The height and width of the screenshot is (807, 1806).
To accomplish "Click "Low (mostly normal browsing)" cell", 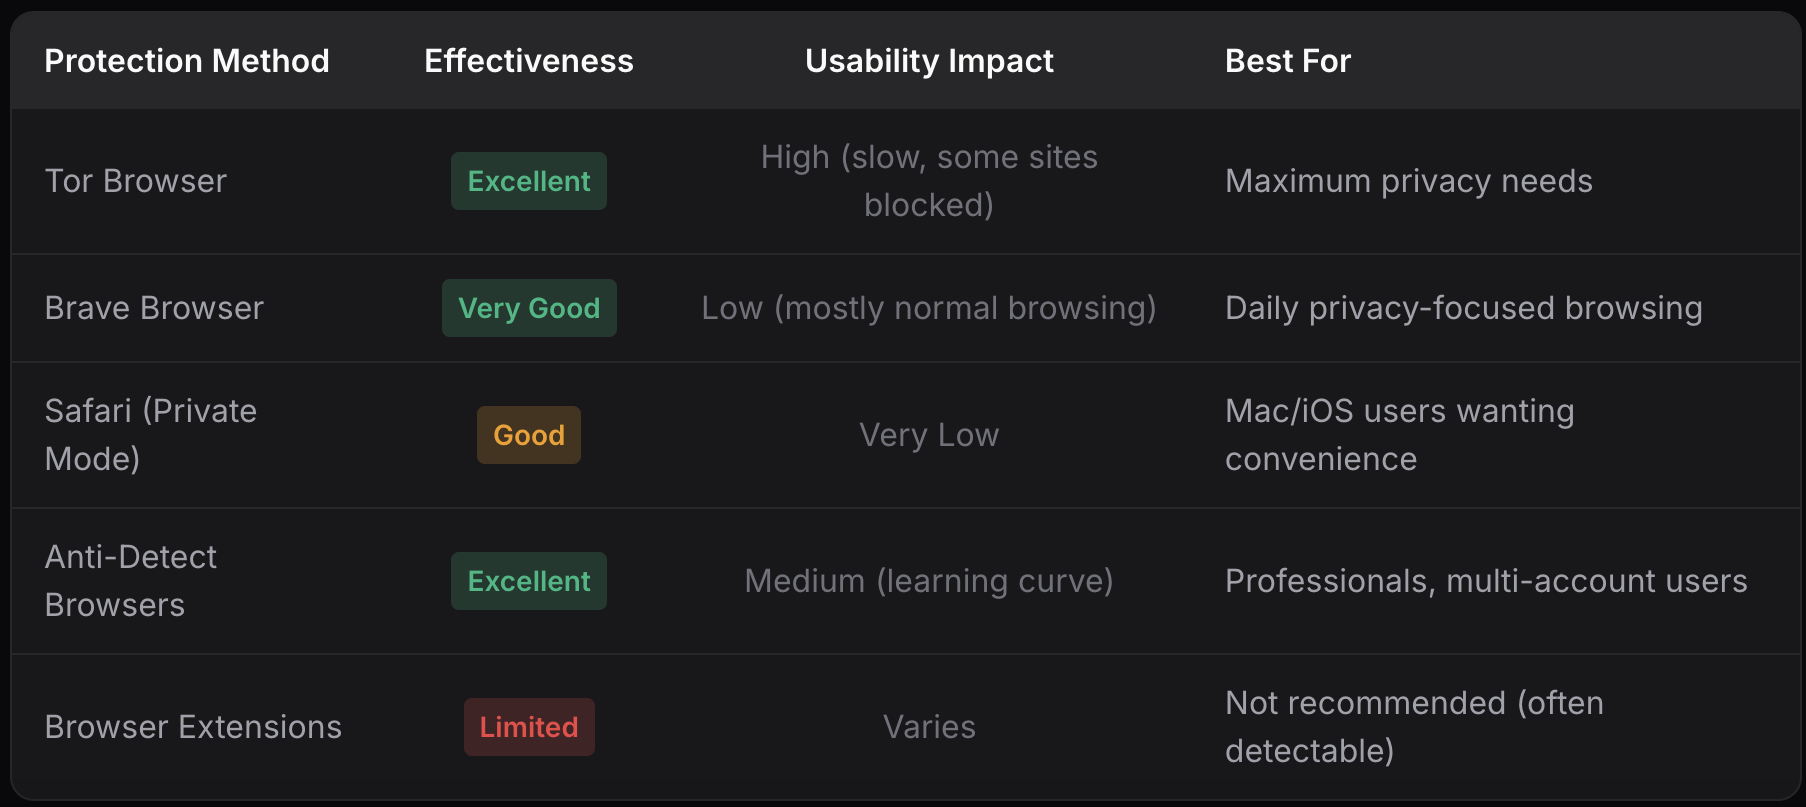I will (x=929, y=308).
